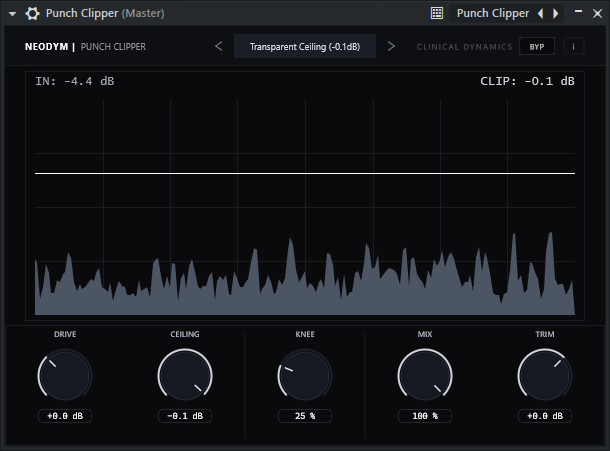Go to next preset with right triangle
Image resolution: width=610 pixels, height=451 pixels.
[556, 14]
